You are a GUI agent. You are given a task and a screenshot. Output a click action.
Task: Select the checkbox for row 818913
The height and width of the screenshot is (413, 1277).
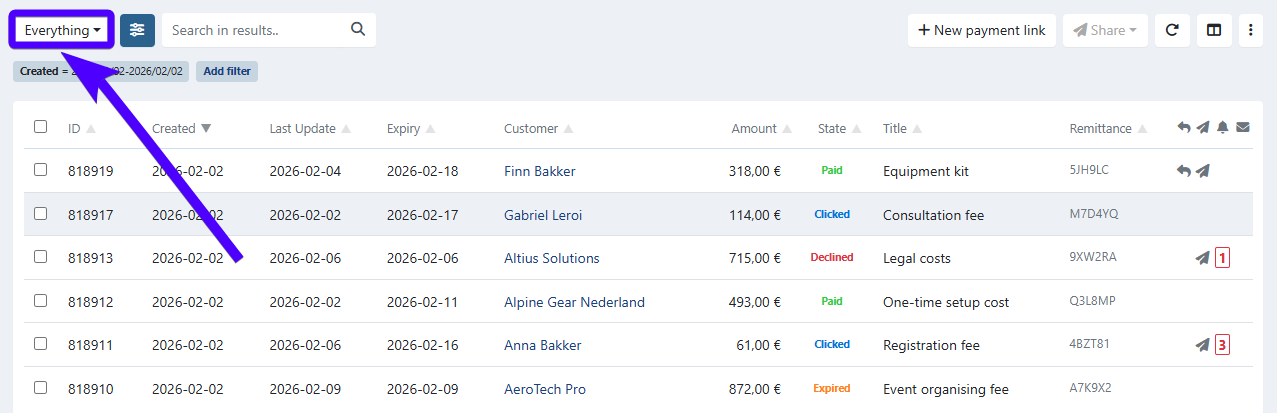tap(41, 257)
